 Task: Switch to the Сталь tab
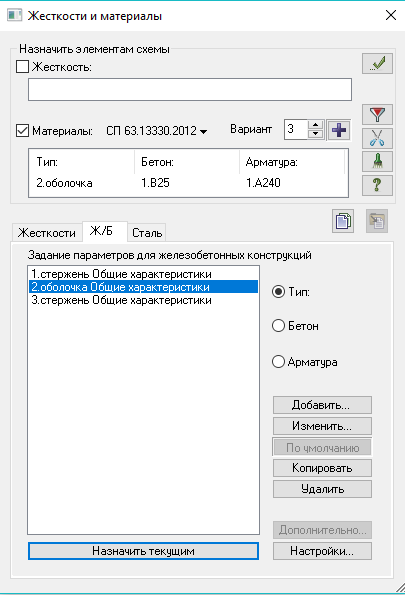coord(147,233)
